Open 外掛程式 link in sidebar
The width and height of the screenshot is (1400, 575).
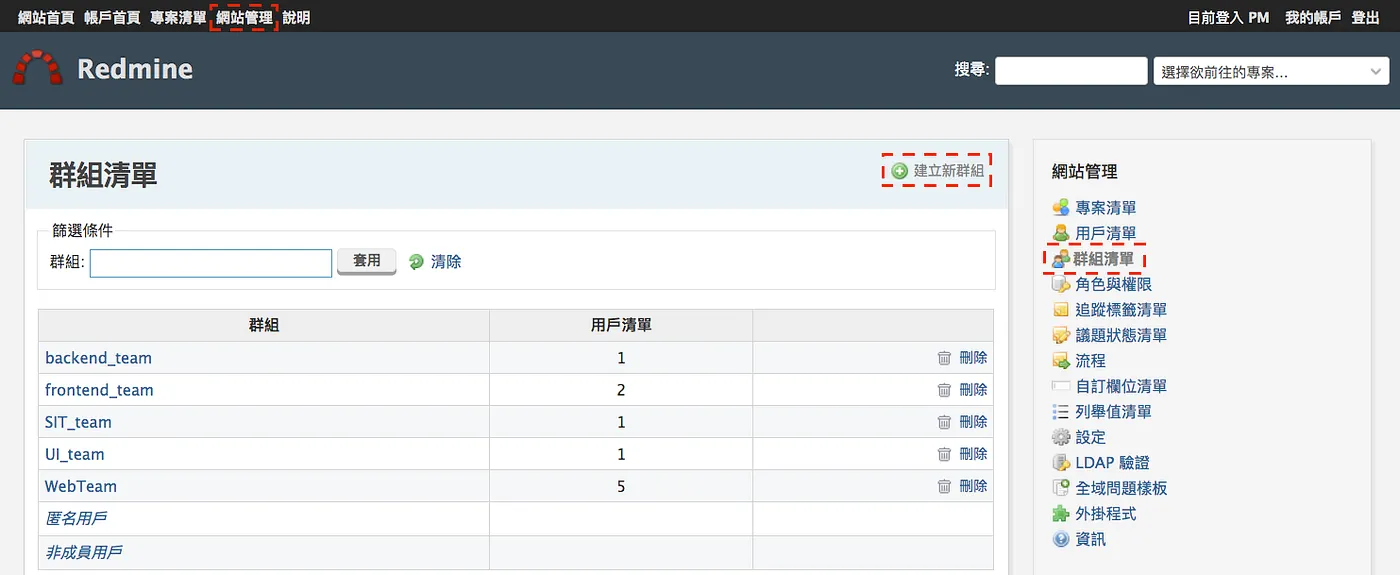[x=1105, y=514]
